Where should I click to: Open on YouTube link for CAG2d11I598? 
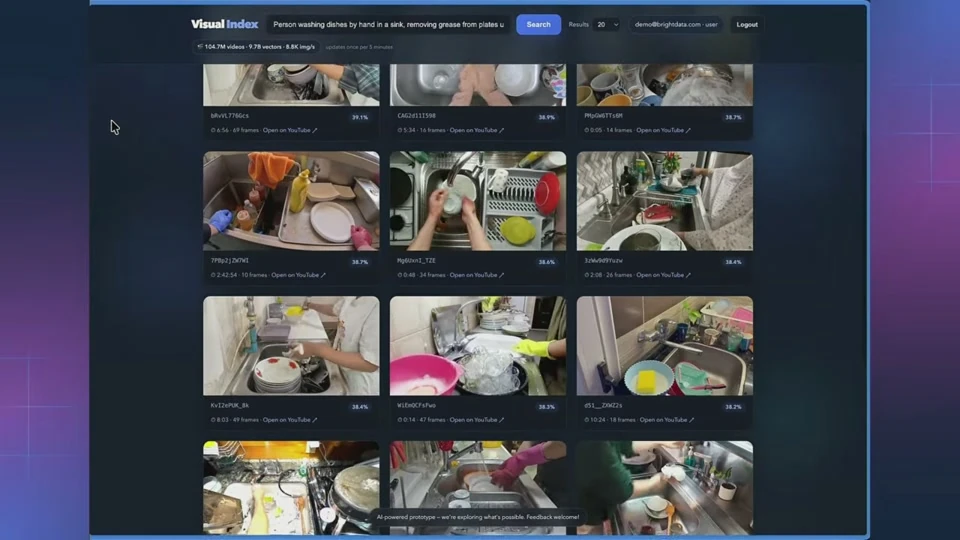[x=476, y=130]
